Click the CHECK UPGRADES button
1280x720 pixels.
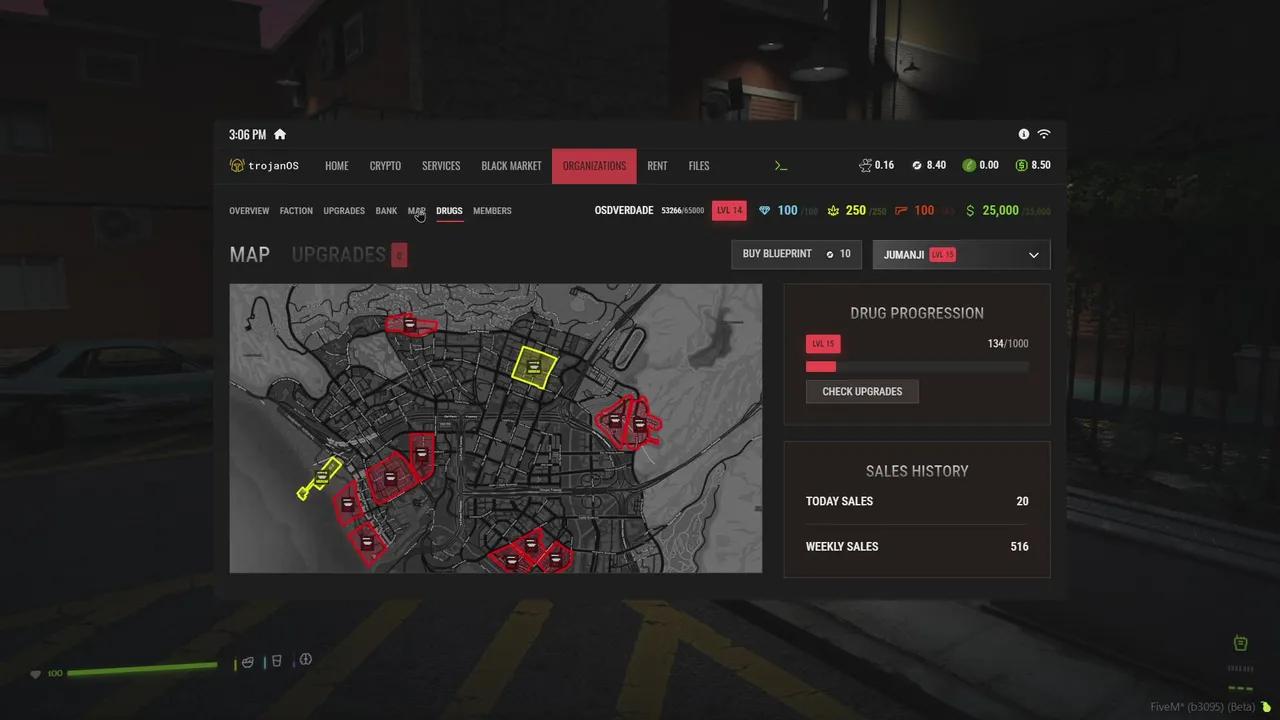(862, 392)
